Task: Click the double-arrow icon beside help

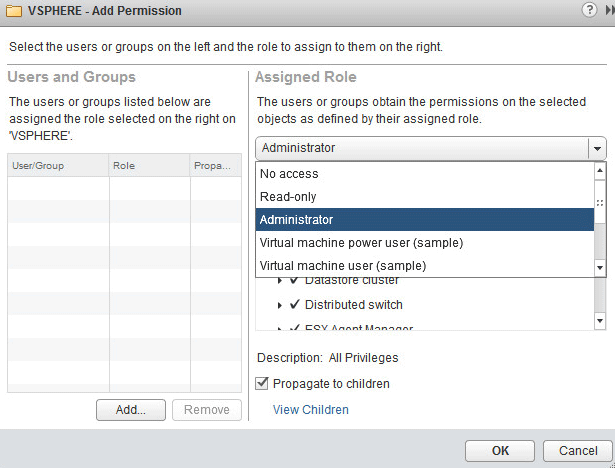Action: pyautogui.click(x=610, y=10)
